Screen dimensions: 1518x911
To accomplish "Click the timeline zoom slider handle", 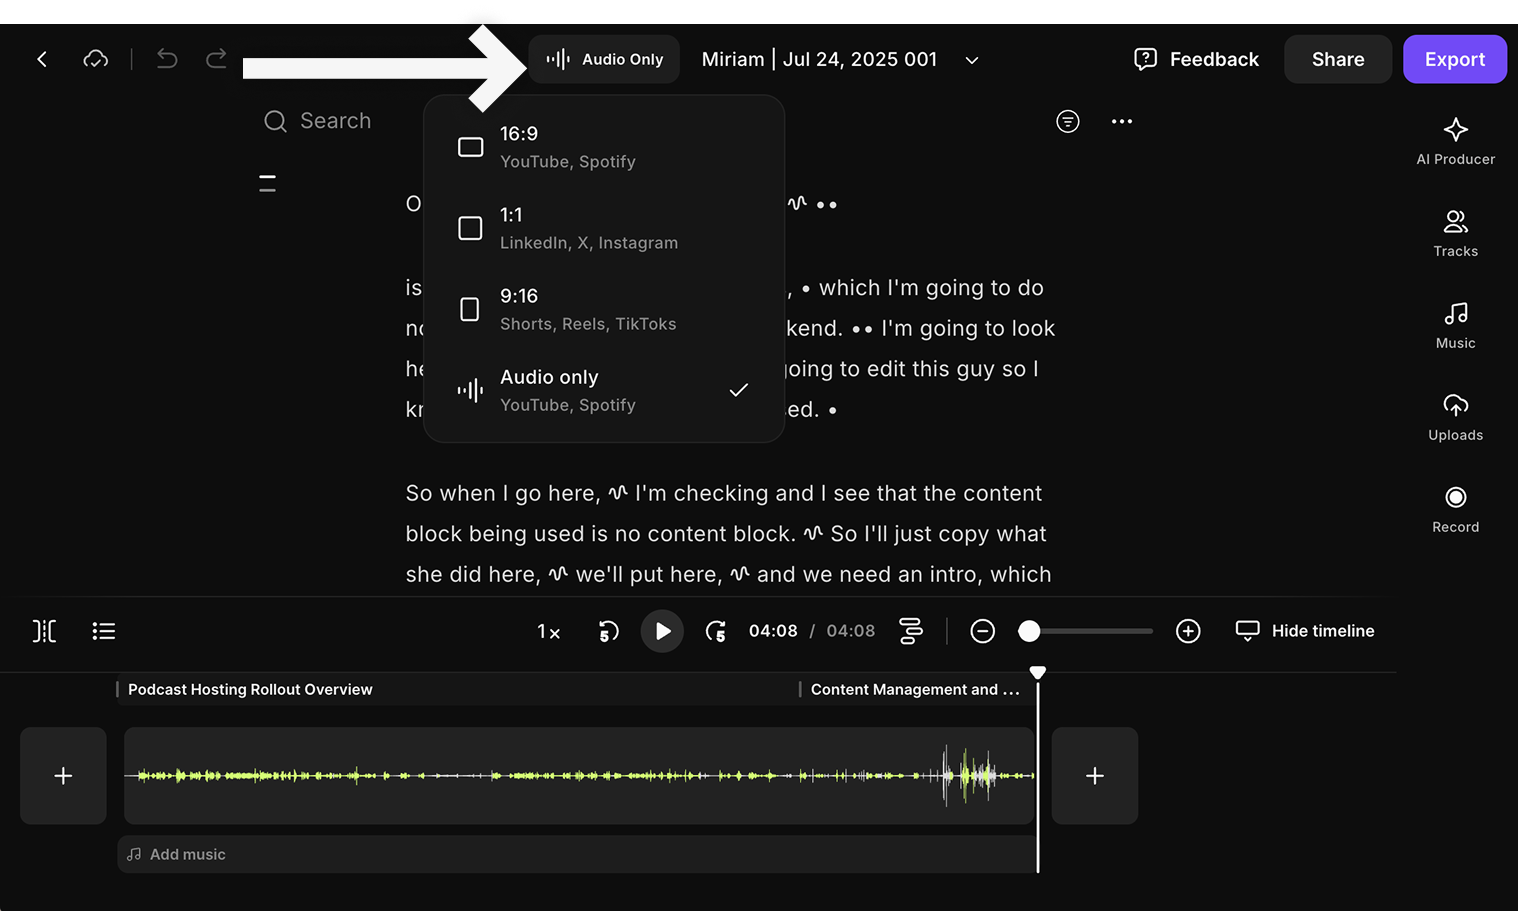I will pos(1029,631).
